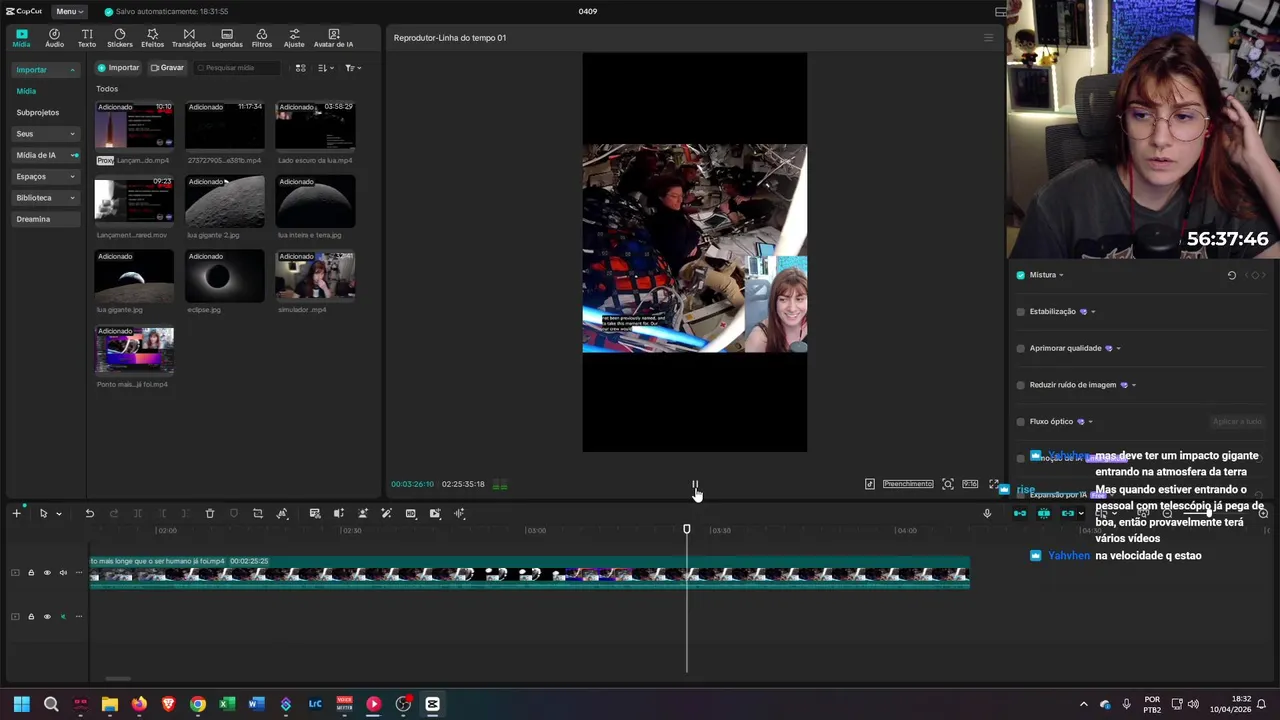Select Subprojetos in the sidebar
The width and height of the screenshot is (1280, 720).
click(38, 112)
